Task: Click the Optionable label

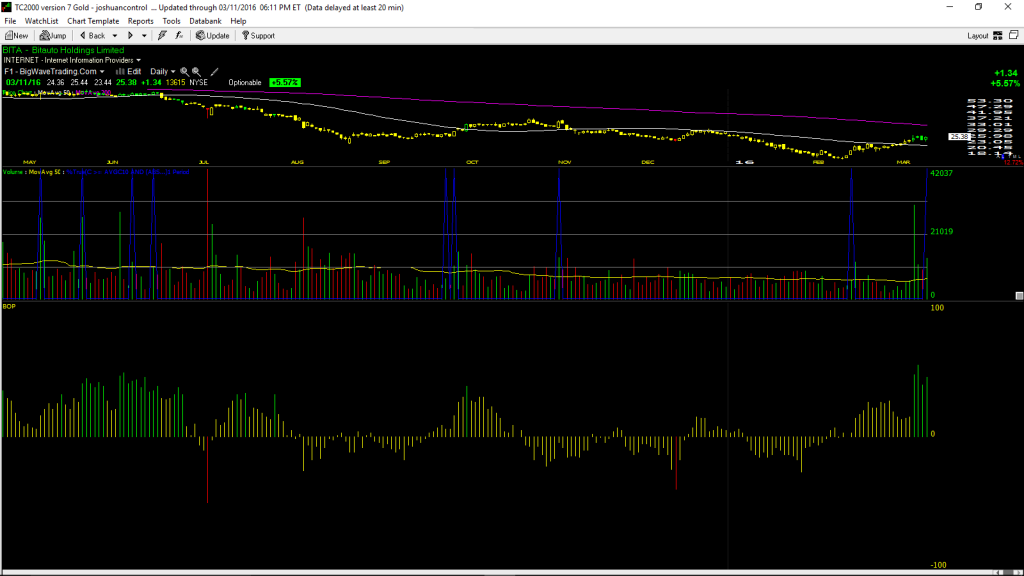Action: [245, 83]
